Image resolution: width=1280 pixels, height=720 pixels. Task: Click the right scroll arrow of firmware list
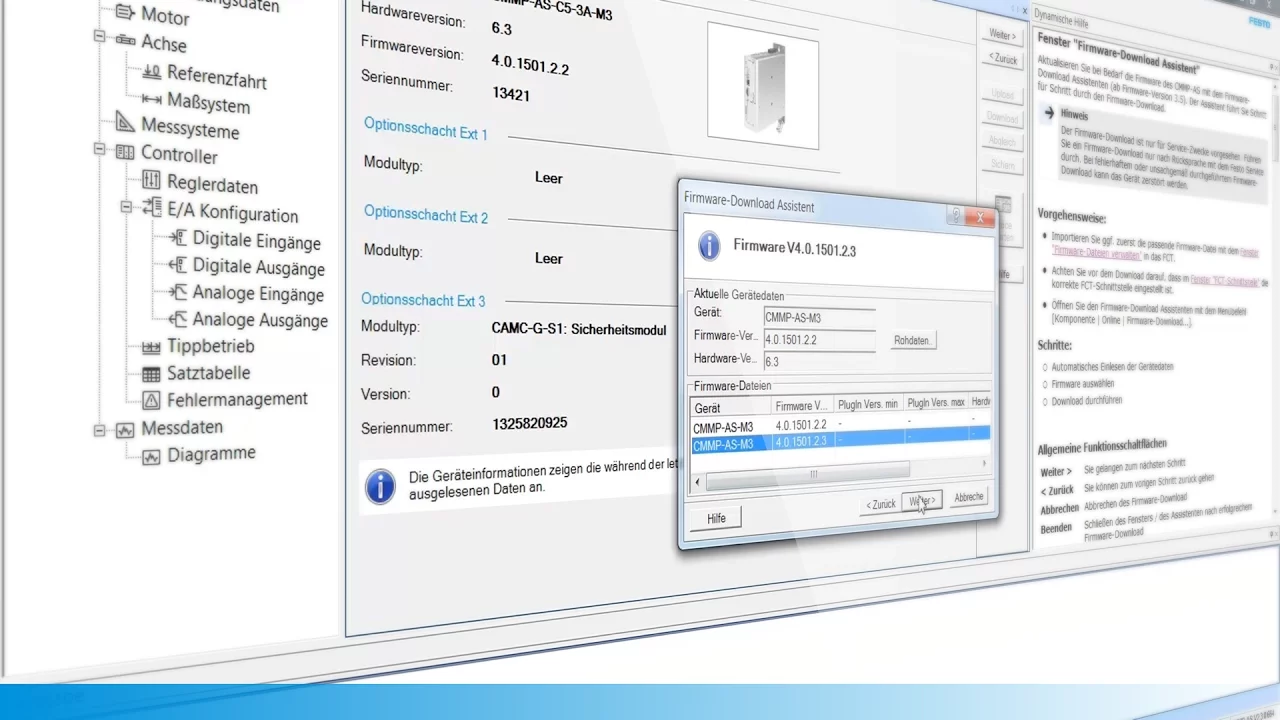coord(984,464)
